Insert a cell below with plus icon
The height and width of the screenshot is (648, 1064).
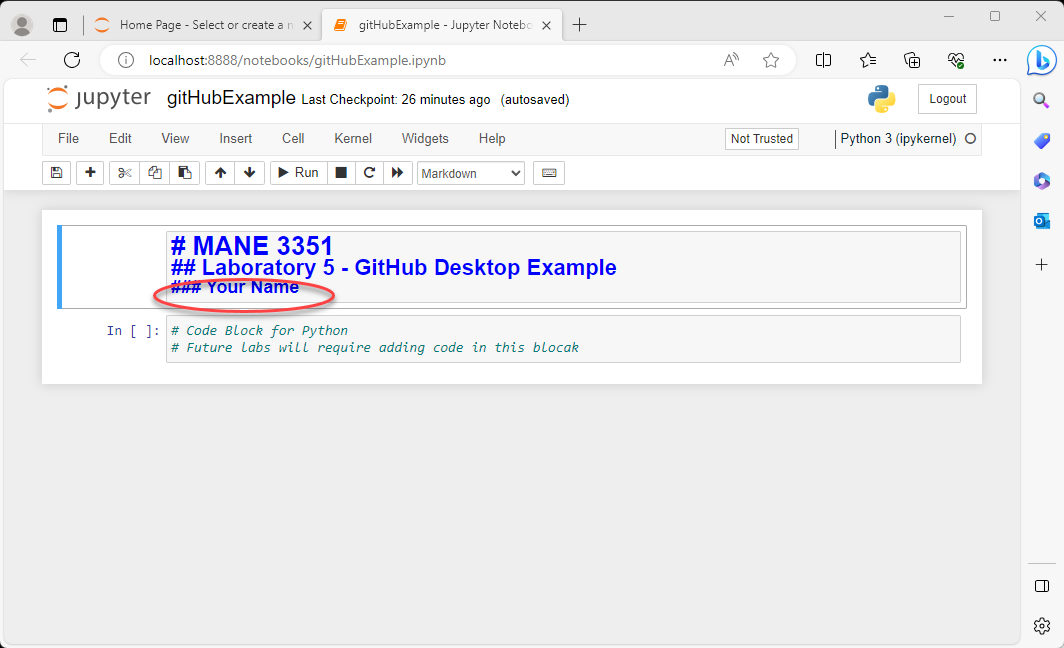point(90,173)
